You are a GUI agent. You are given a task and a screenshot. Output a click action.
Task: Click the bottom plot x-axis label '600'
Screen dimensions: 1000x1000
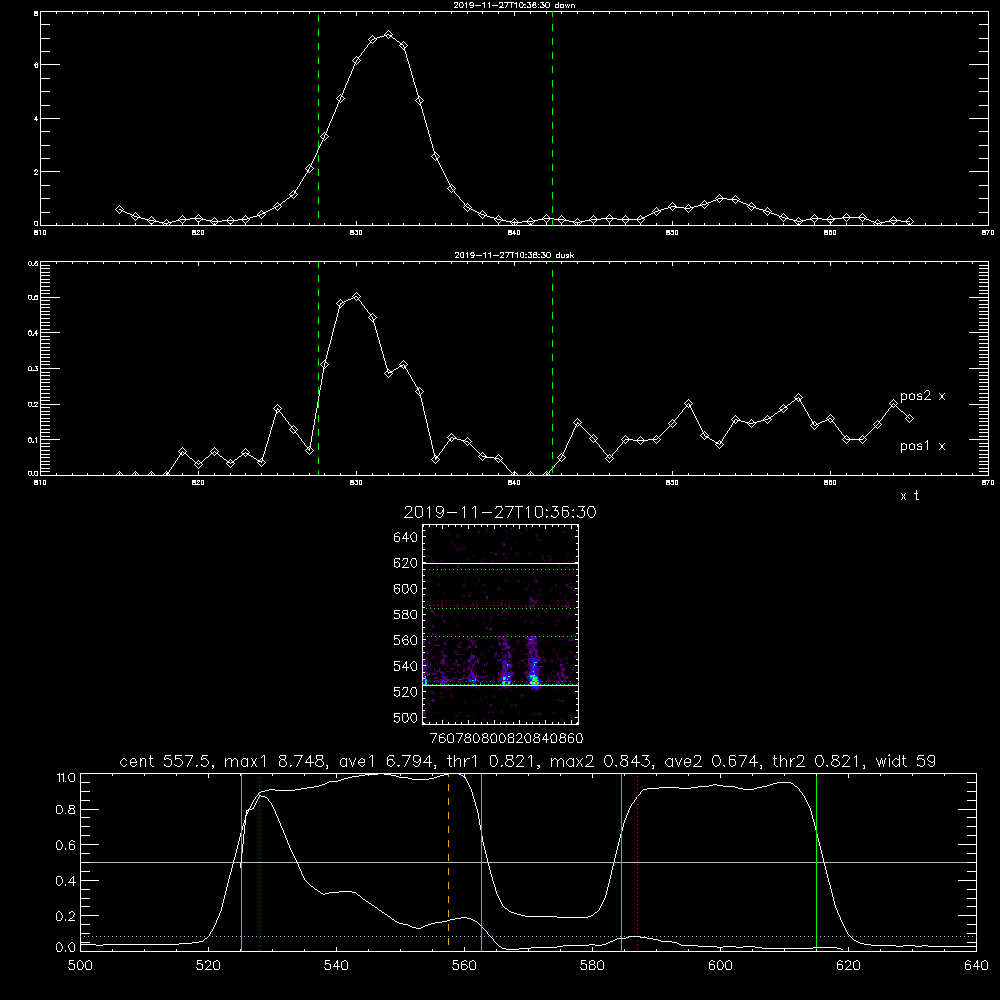720,966
